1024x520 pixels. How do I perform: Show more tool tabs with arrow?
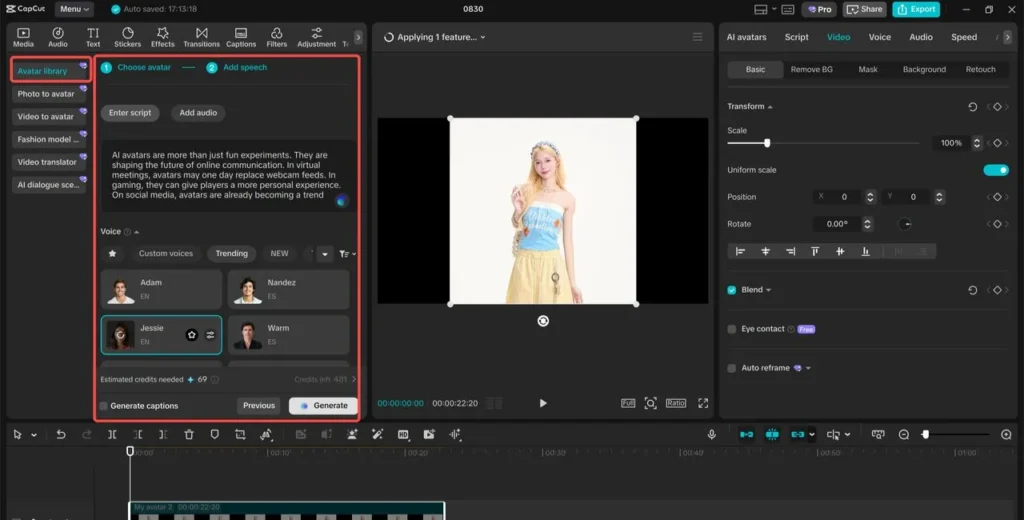coord(358,37)
